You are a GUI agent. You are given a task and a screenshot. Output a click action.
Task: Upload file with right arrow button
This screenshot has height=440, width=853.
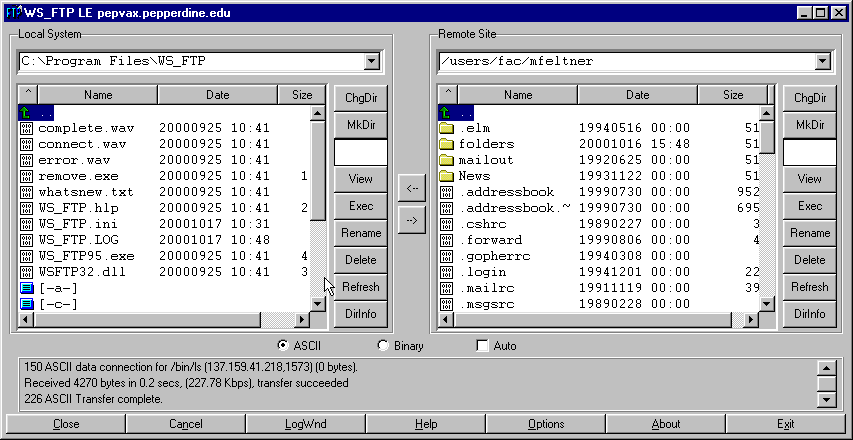click(x=412, y=220)
